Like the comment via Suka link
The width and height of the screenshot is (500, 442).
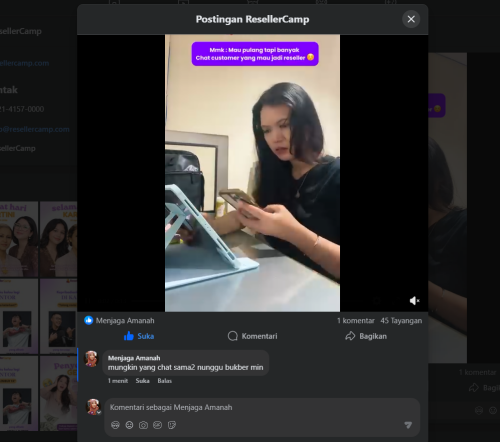pos(142,381)
